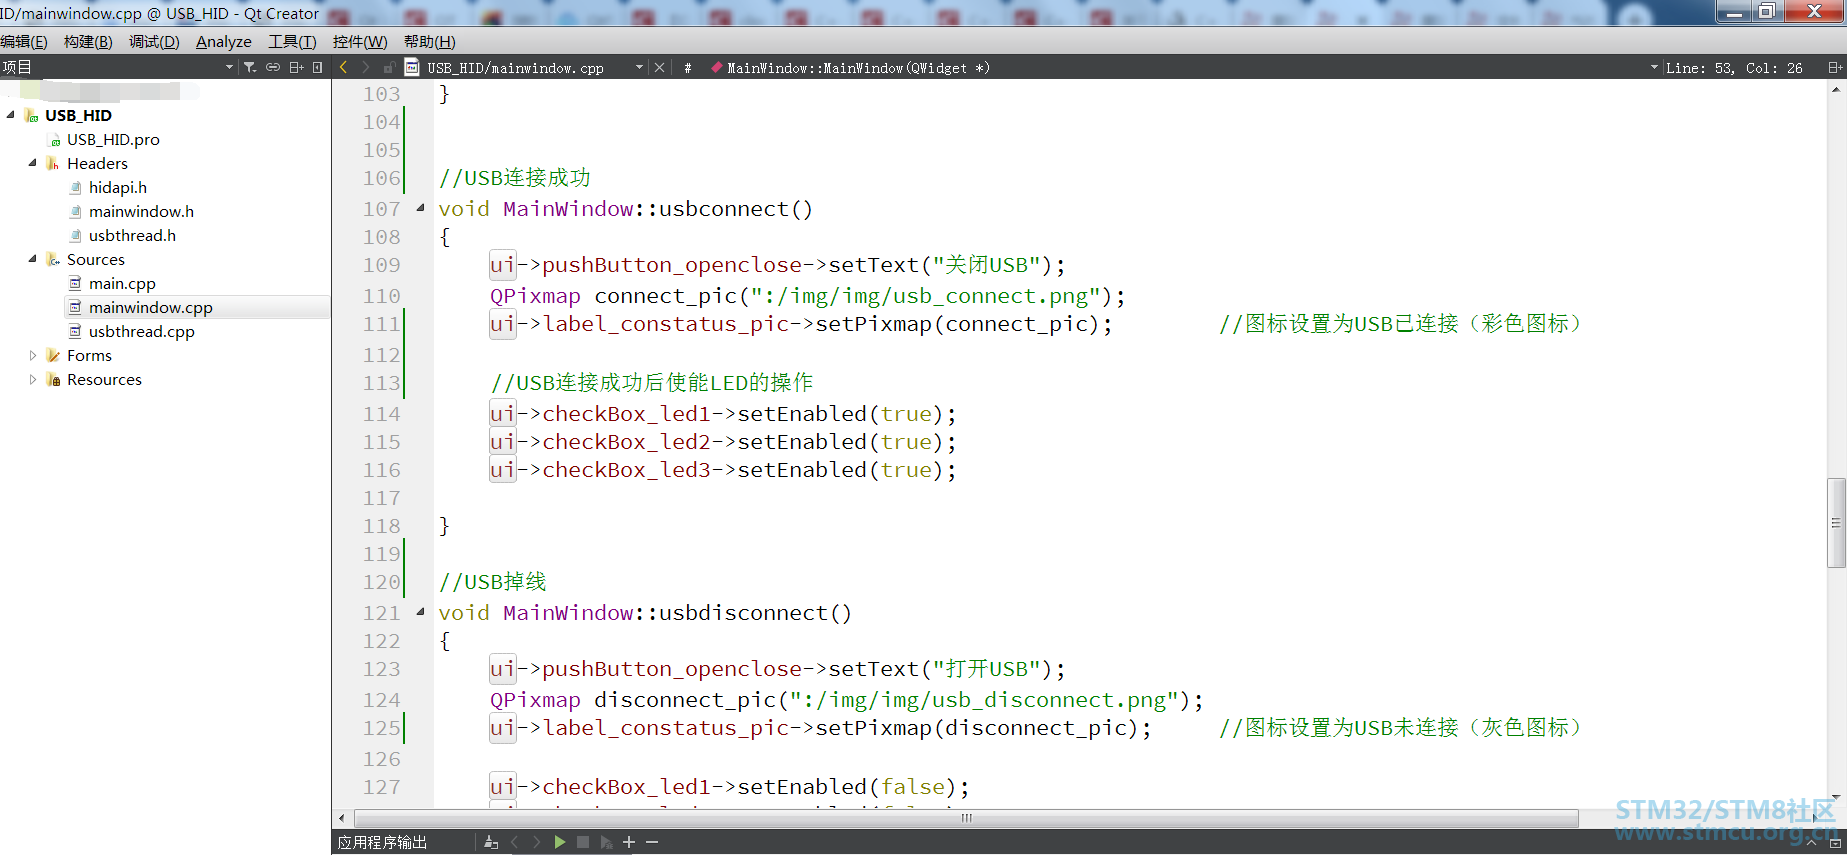Collapse the usbdisconnect function fold marker
Viewport: 1847px width, 855px height.
pyautogui.click(x=420, y=612)
